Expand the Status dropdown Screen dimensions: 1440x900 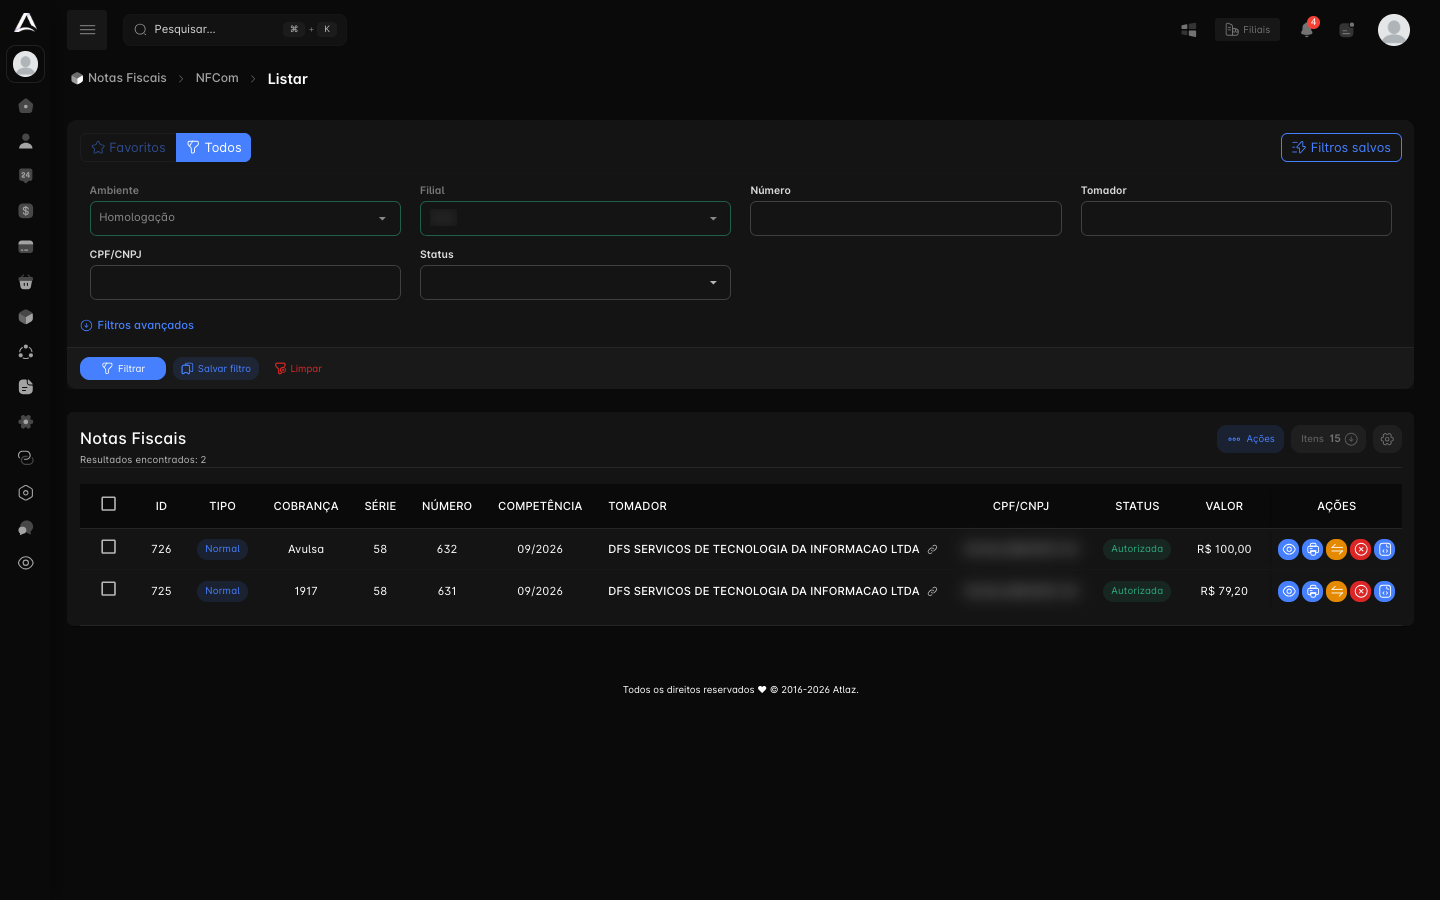point(575,282)
